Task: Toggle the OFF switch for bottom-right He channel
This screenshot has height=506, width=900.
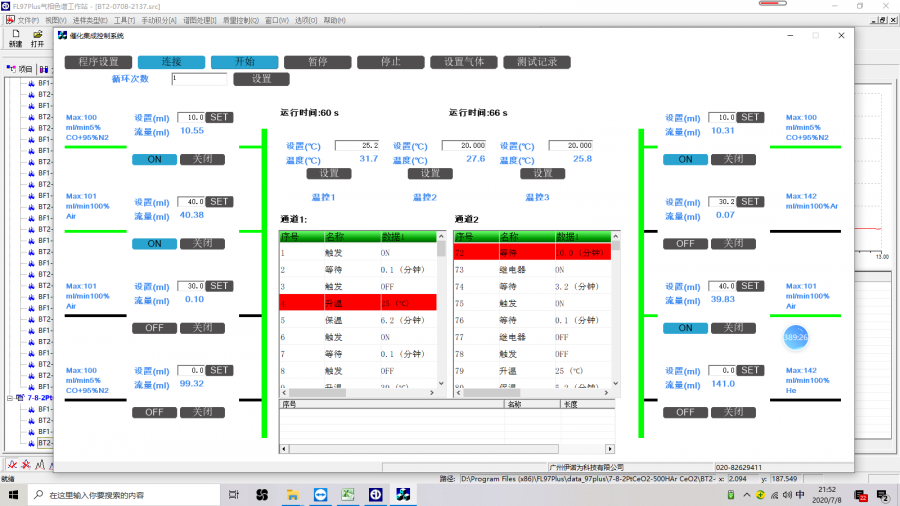Action: [685, 412]
